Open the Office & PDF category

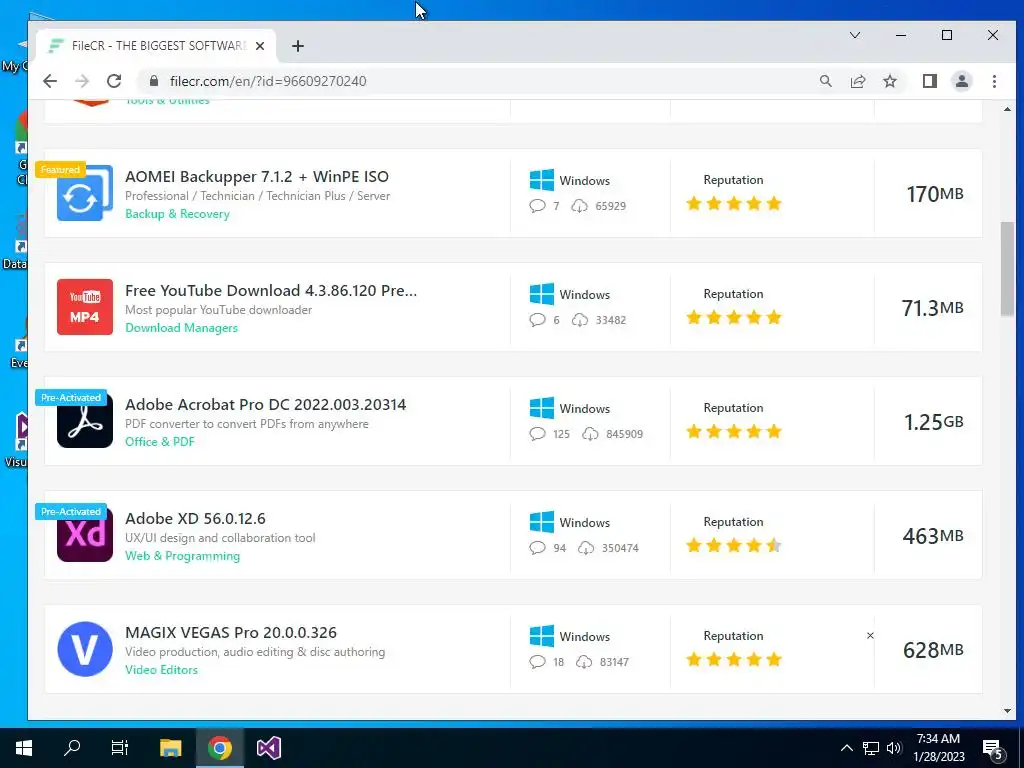pos(160,442)
